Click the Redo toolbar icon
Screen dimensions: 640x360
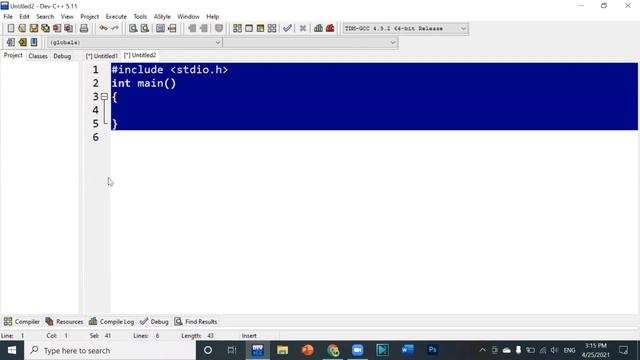115,28
